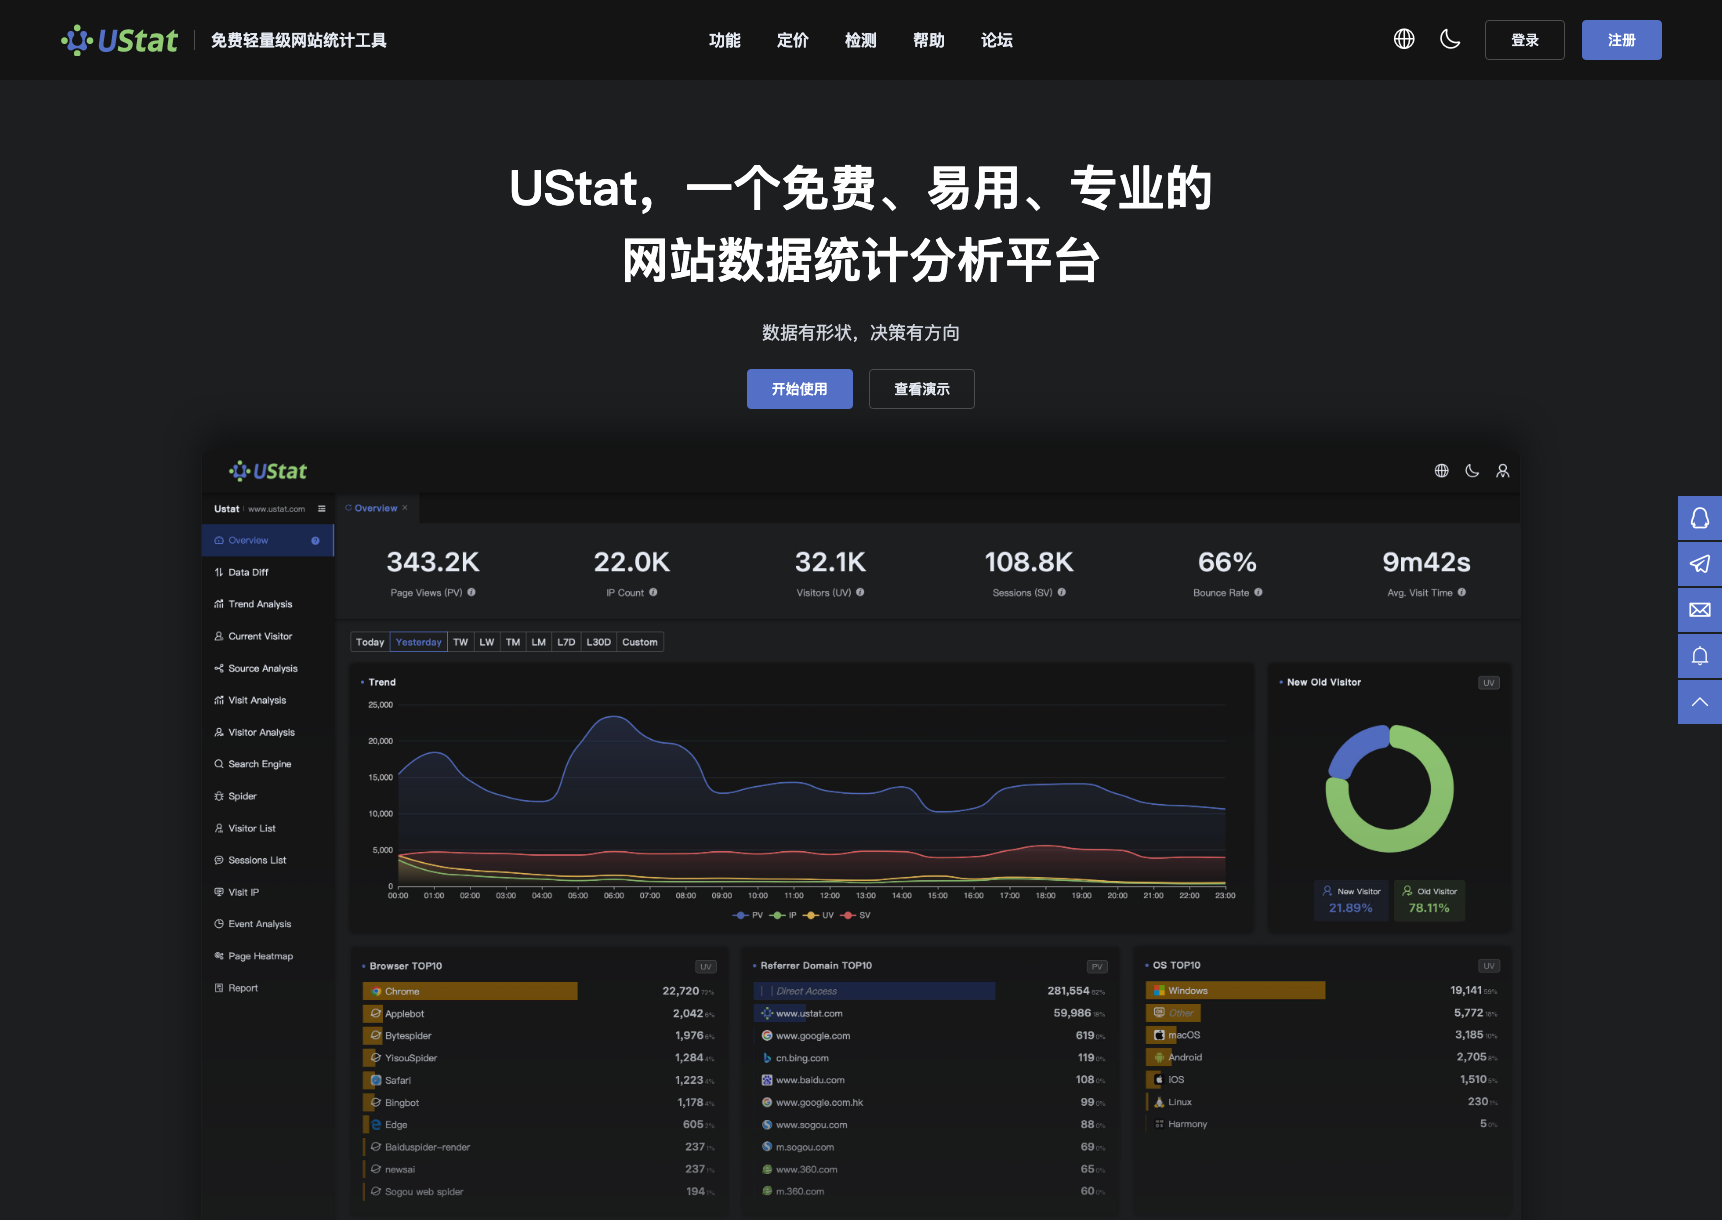Click the UV badge on Browser TOP10 panel
Image resolution: width=1722 pixels, height=1220 pixels.
[x=706, y=967]
